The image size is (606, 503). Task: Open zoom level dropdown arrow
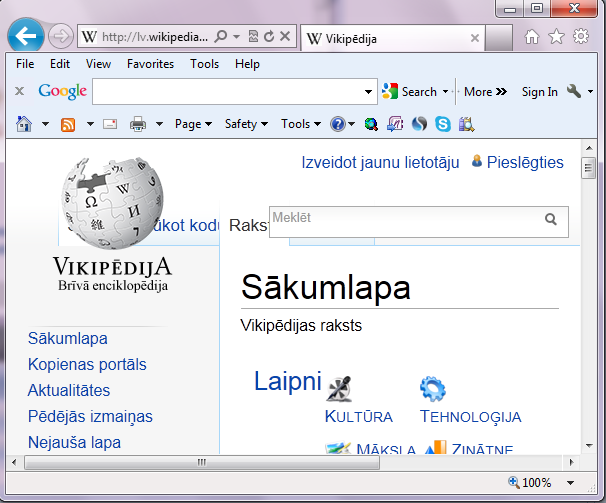click(570, 483)
